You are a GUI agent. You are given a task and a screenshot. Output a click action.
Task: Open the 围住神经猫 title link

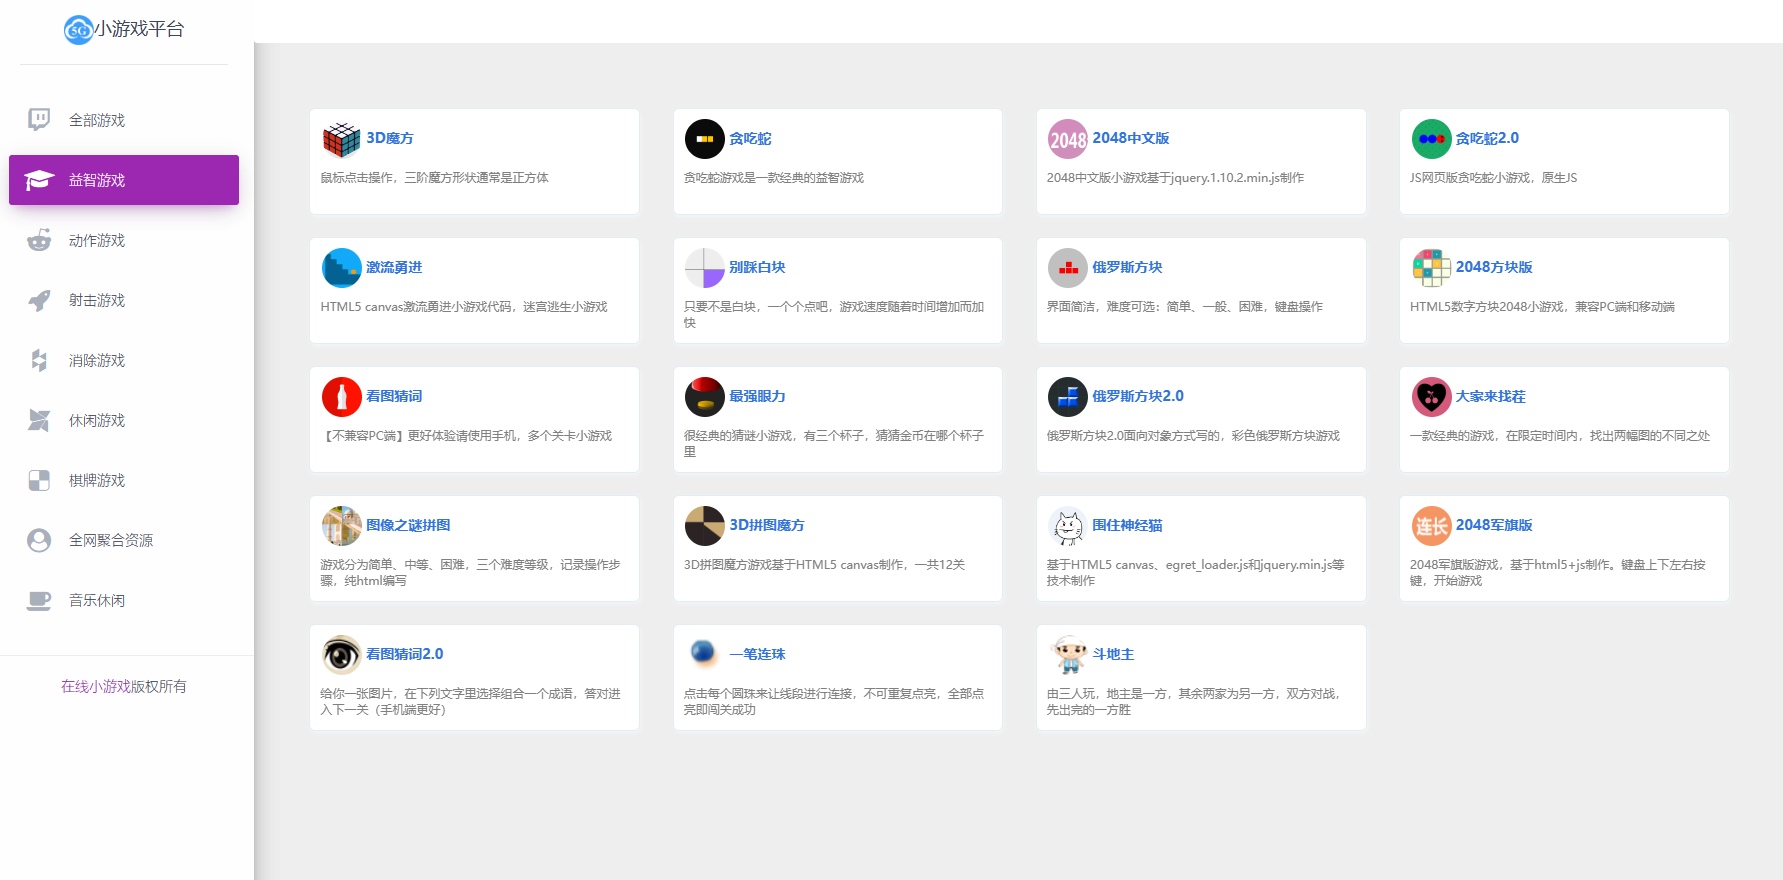coord(1127,525)
